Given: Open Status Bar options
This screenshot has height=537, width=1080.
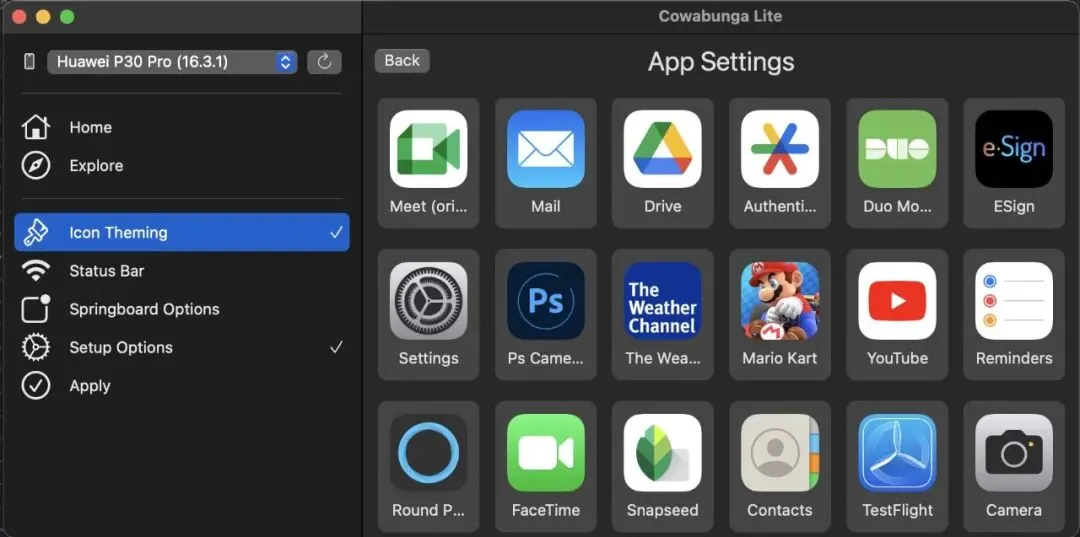Looking at the screenshot, I should [182, 271].
